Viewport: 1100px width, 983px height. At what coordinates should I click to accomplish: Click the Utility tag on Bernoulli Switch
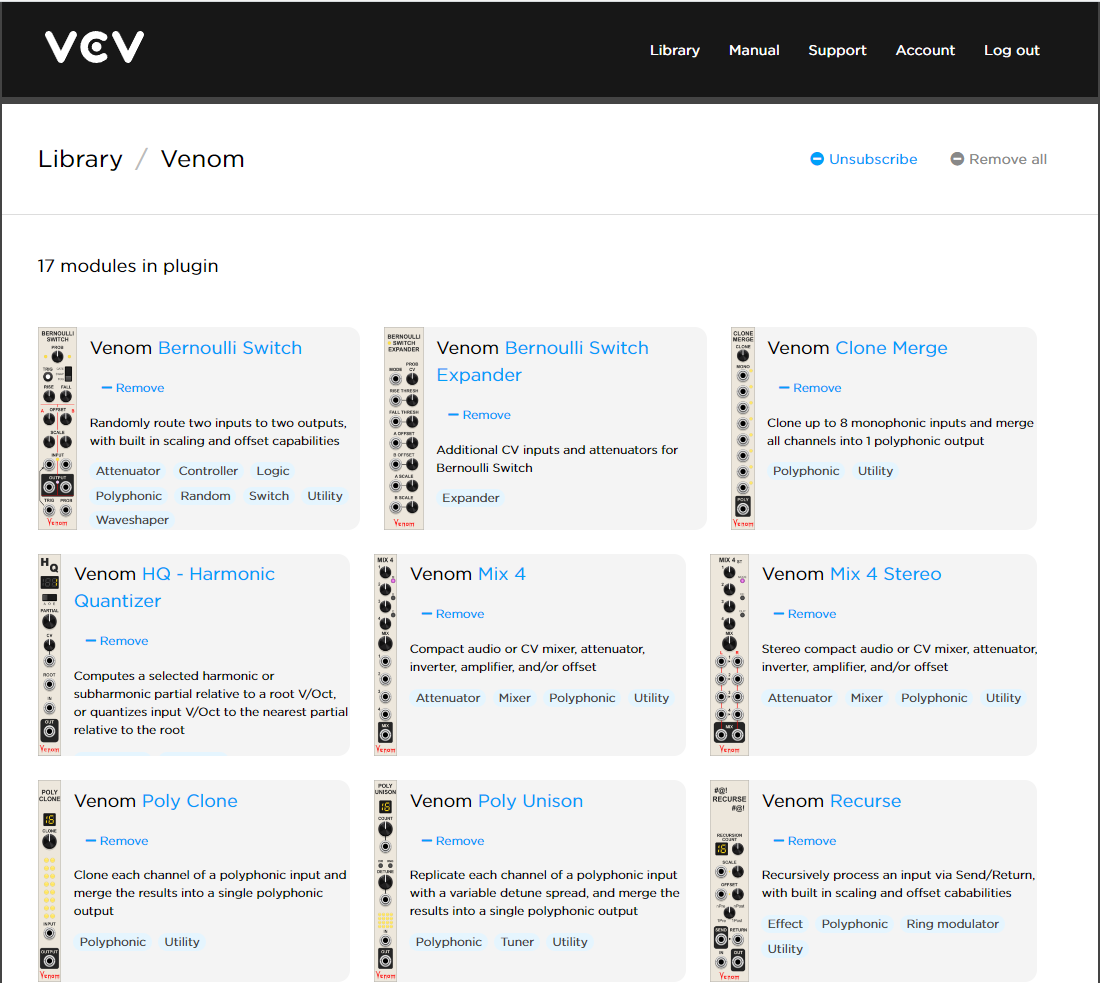tap(325, 495)
